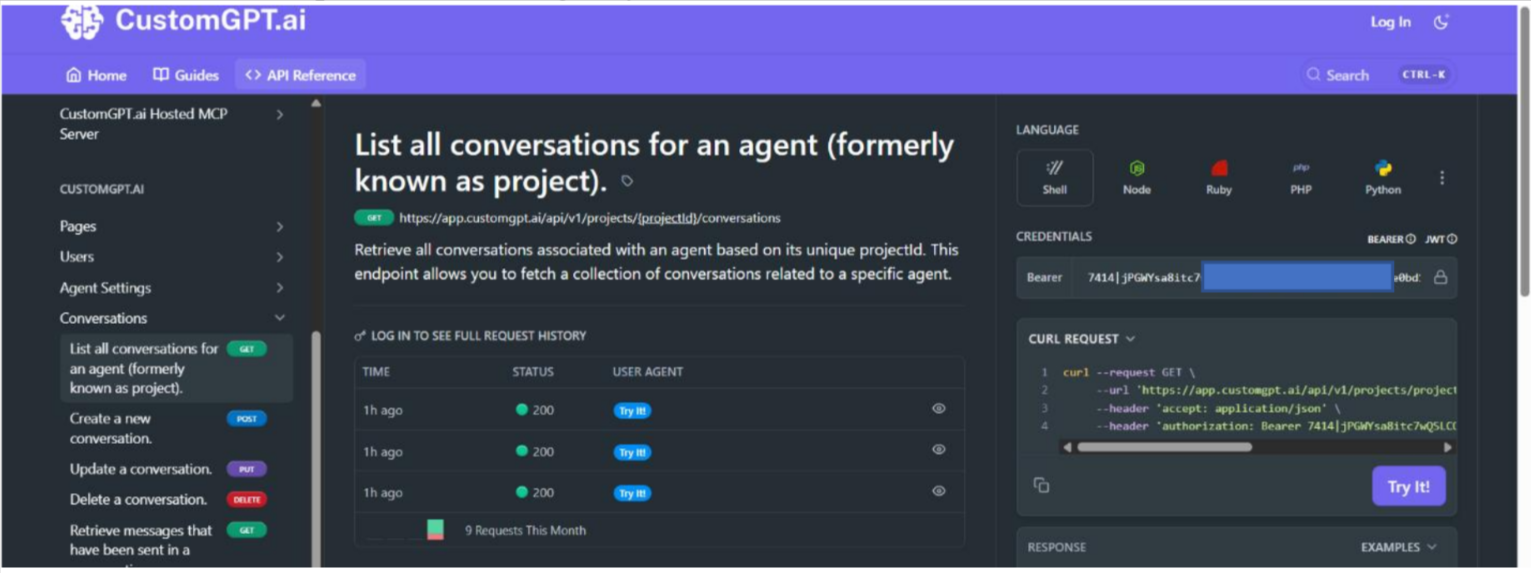Image resolution: width=1531 pixels, height=573 pixels.
Task: View second request via eye icon
Action: tap(939, 450)
